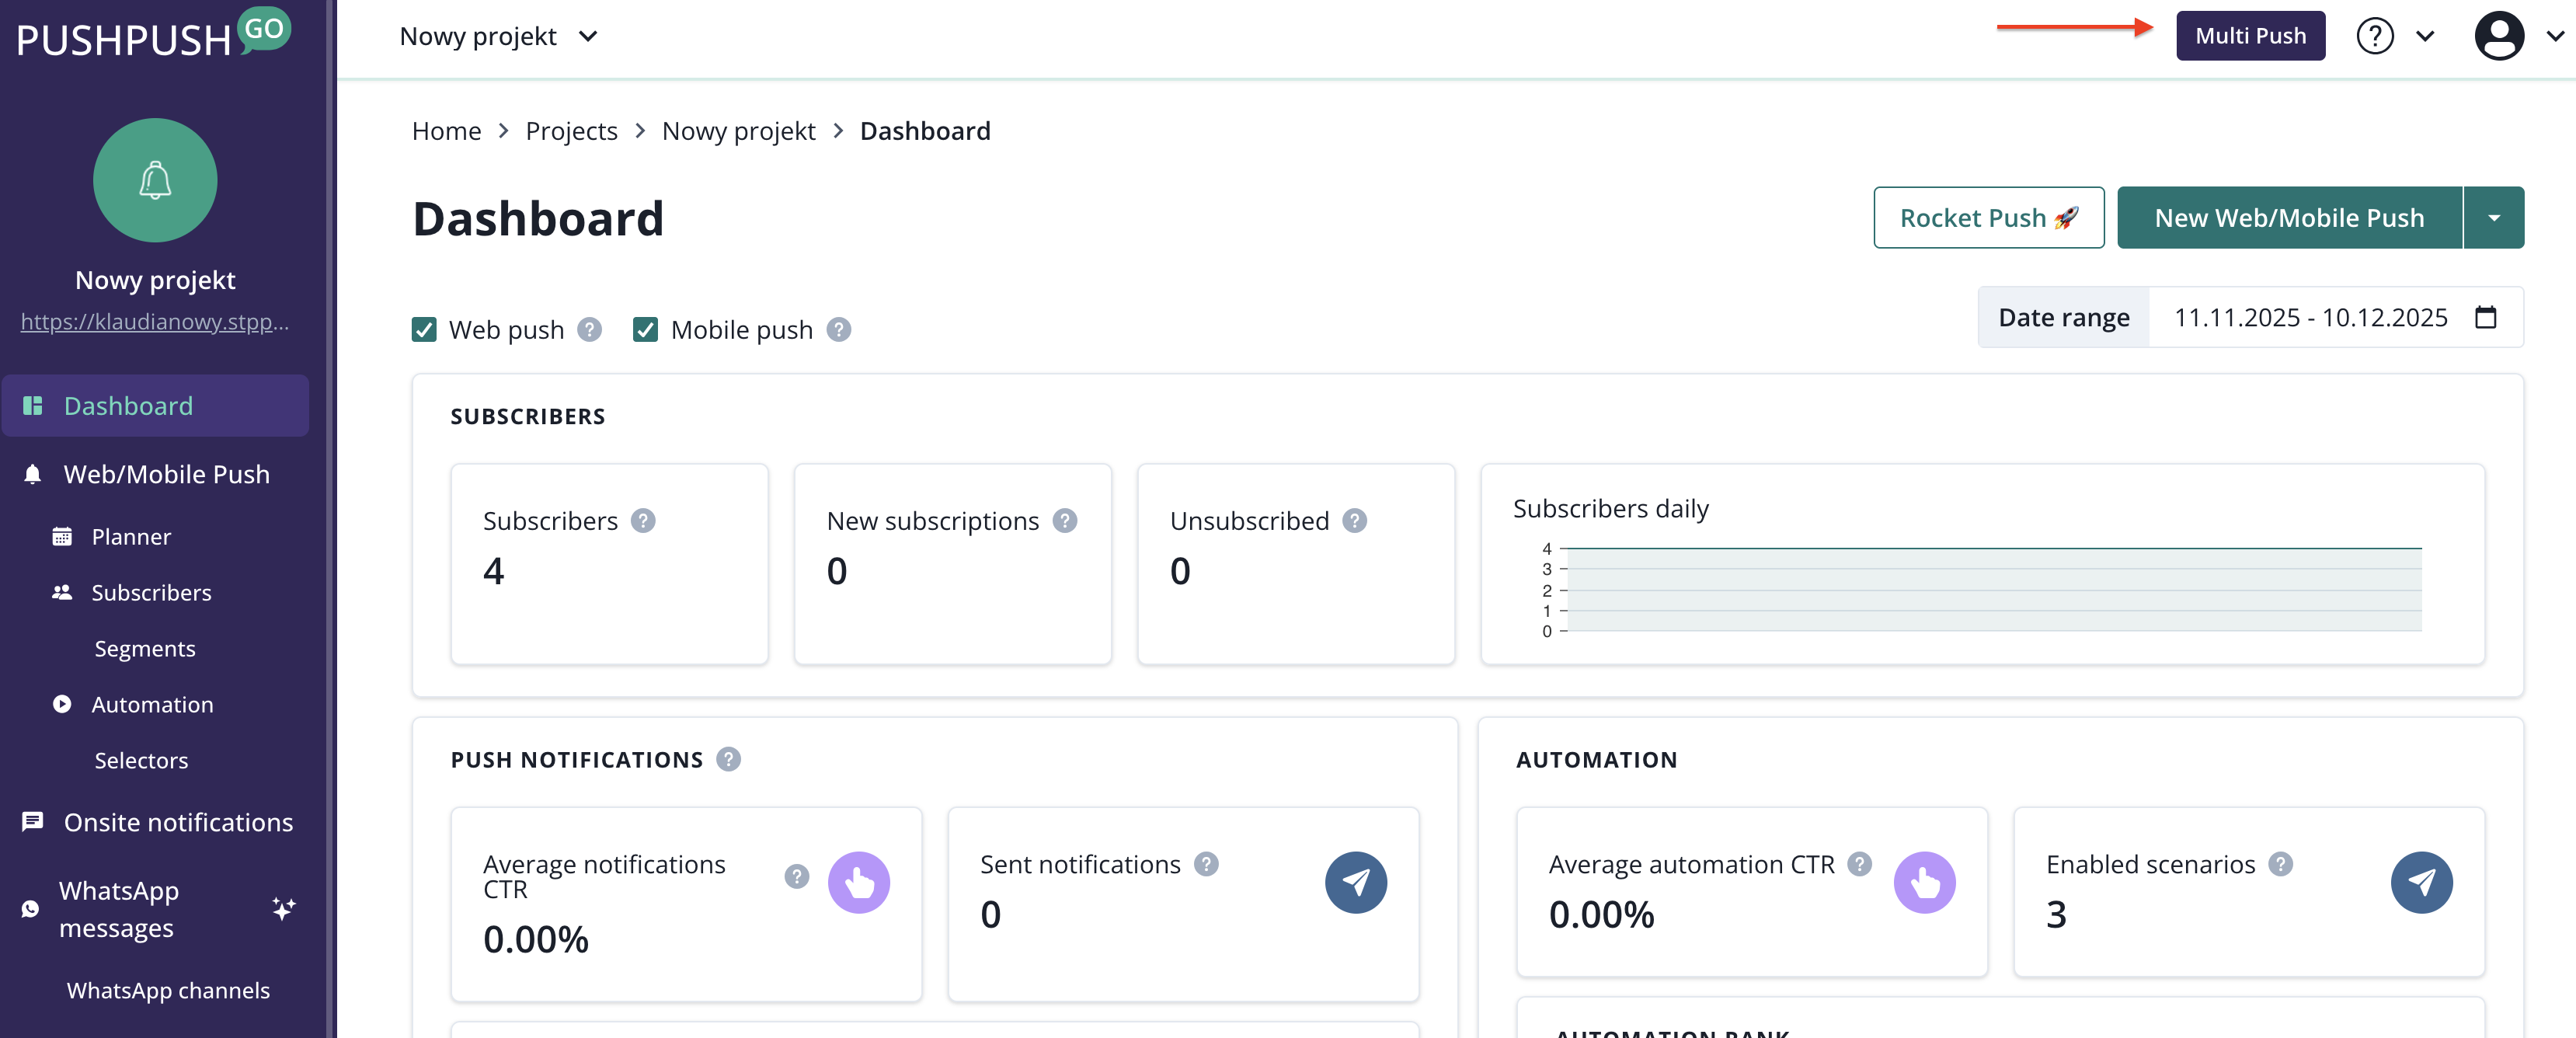The image size is (2576, 1038).
Task: Click help icon beside Unsubscribed
Action: point(1354,521)
